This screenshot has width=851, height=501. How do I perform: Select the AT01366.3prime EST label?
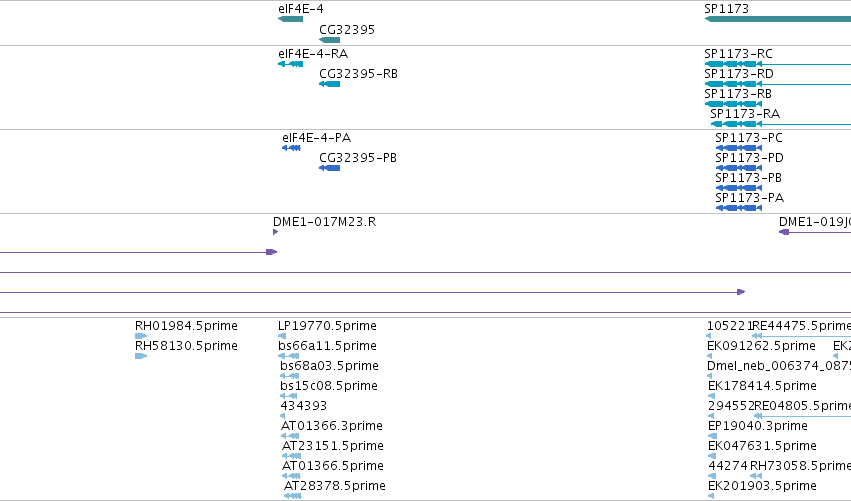click(x=332, y=426)
